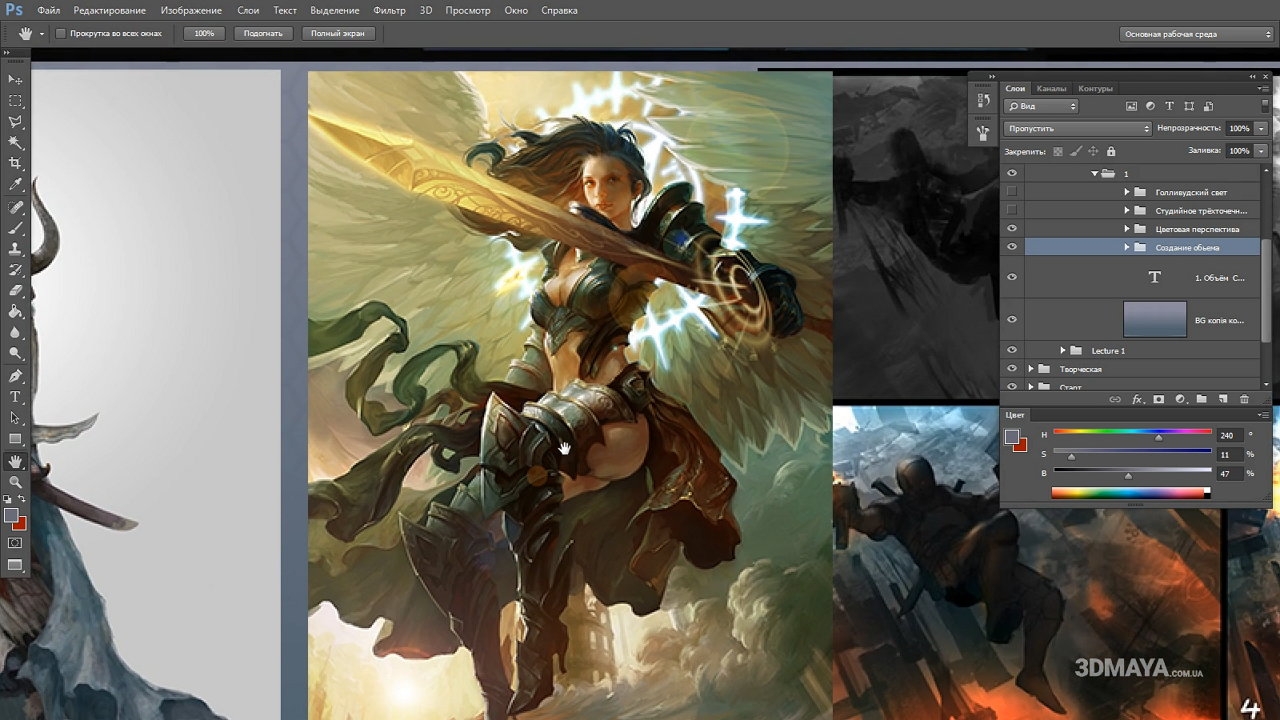Select the Rectangular Marquee tool

tap(15, 101)
